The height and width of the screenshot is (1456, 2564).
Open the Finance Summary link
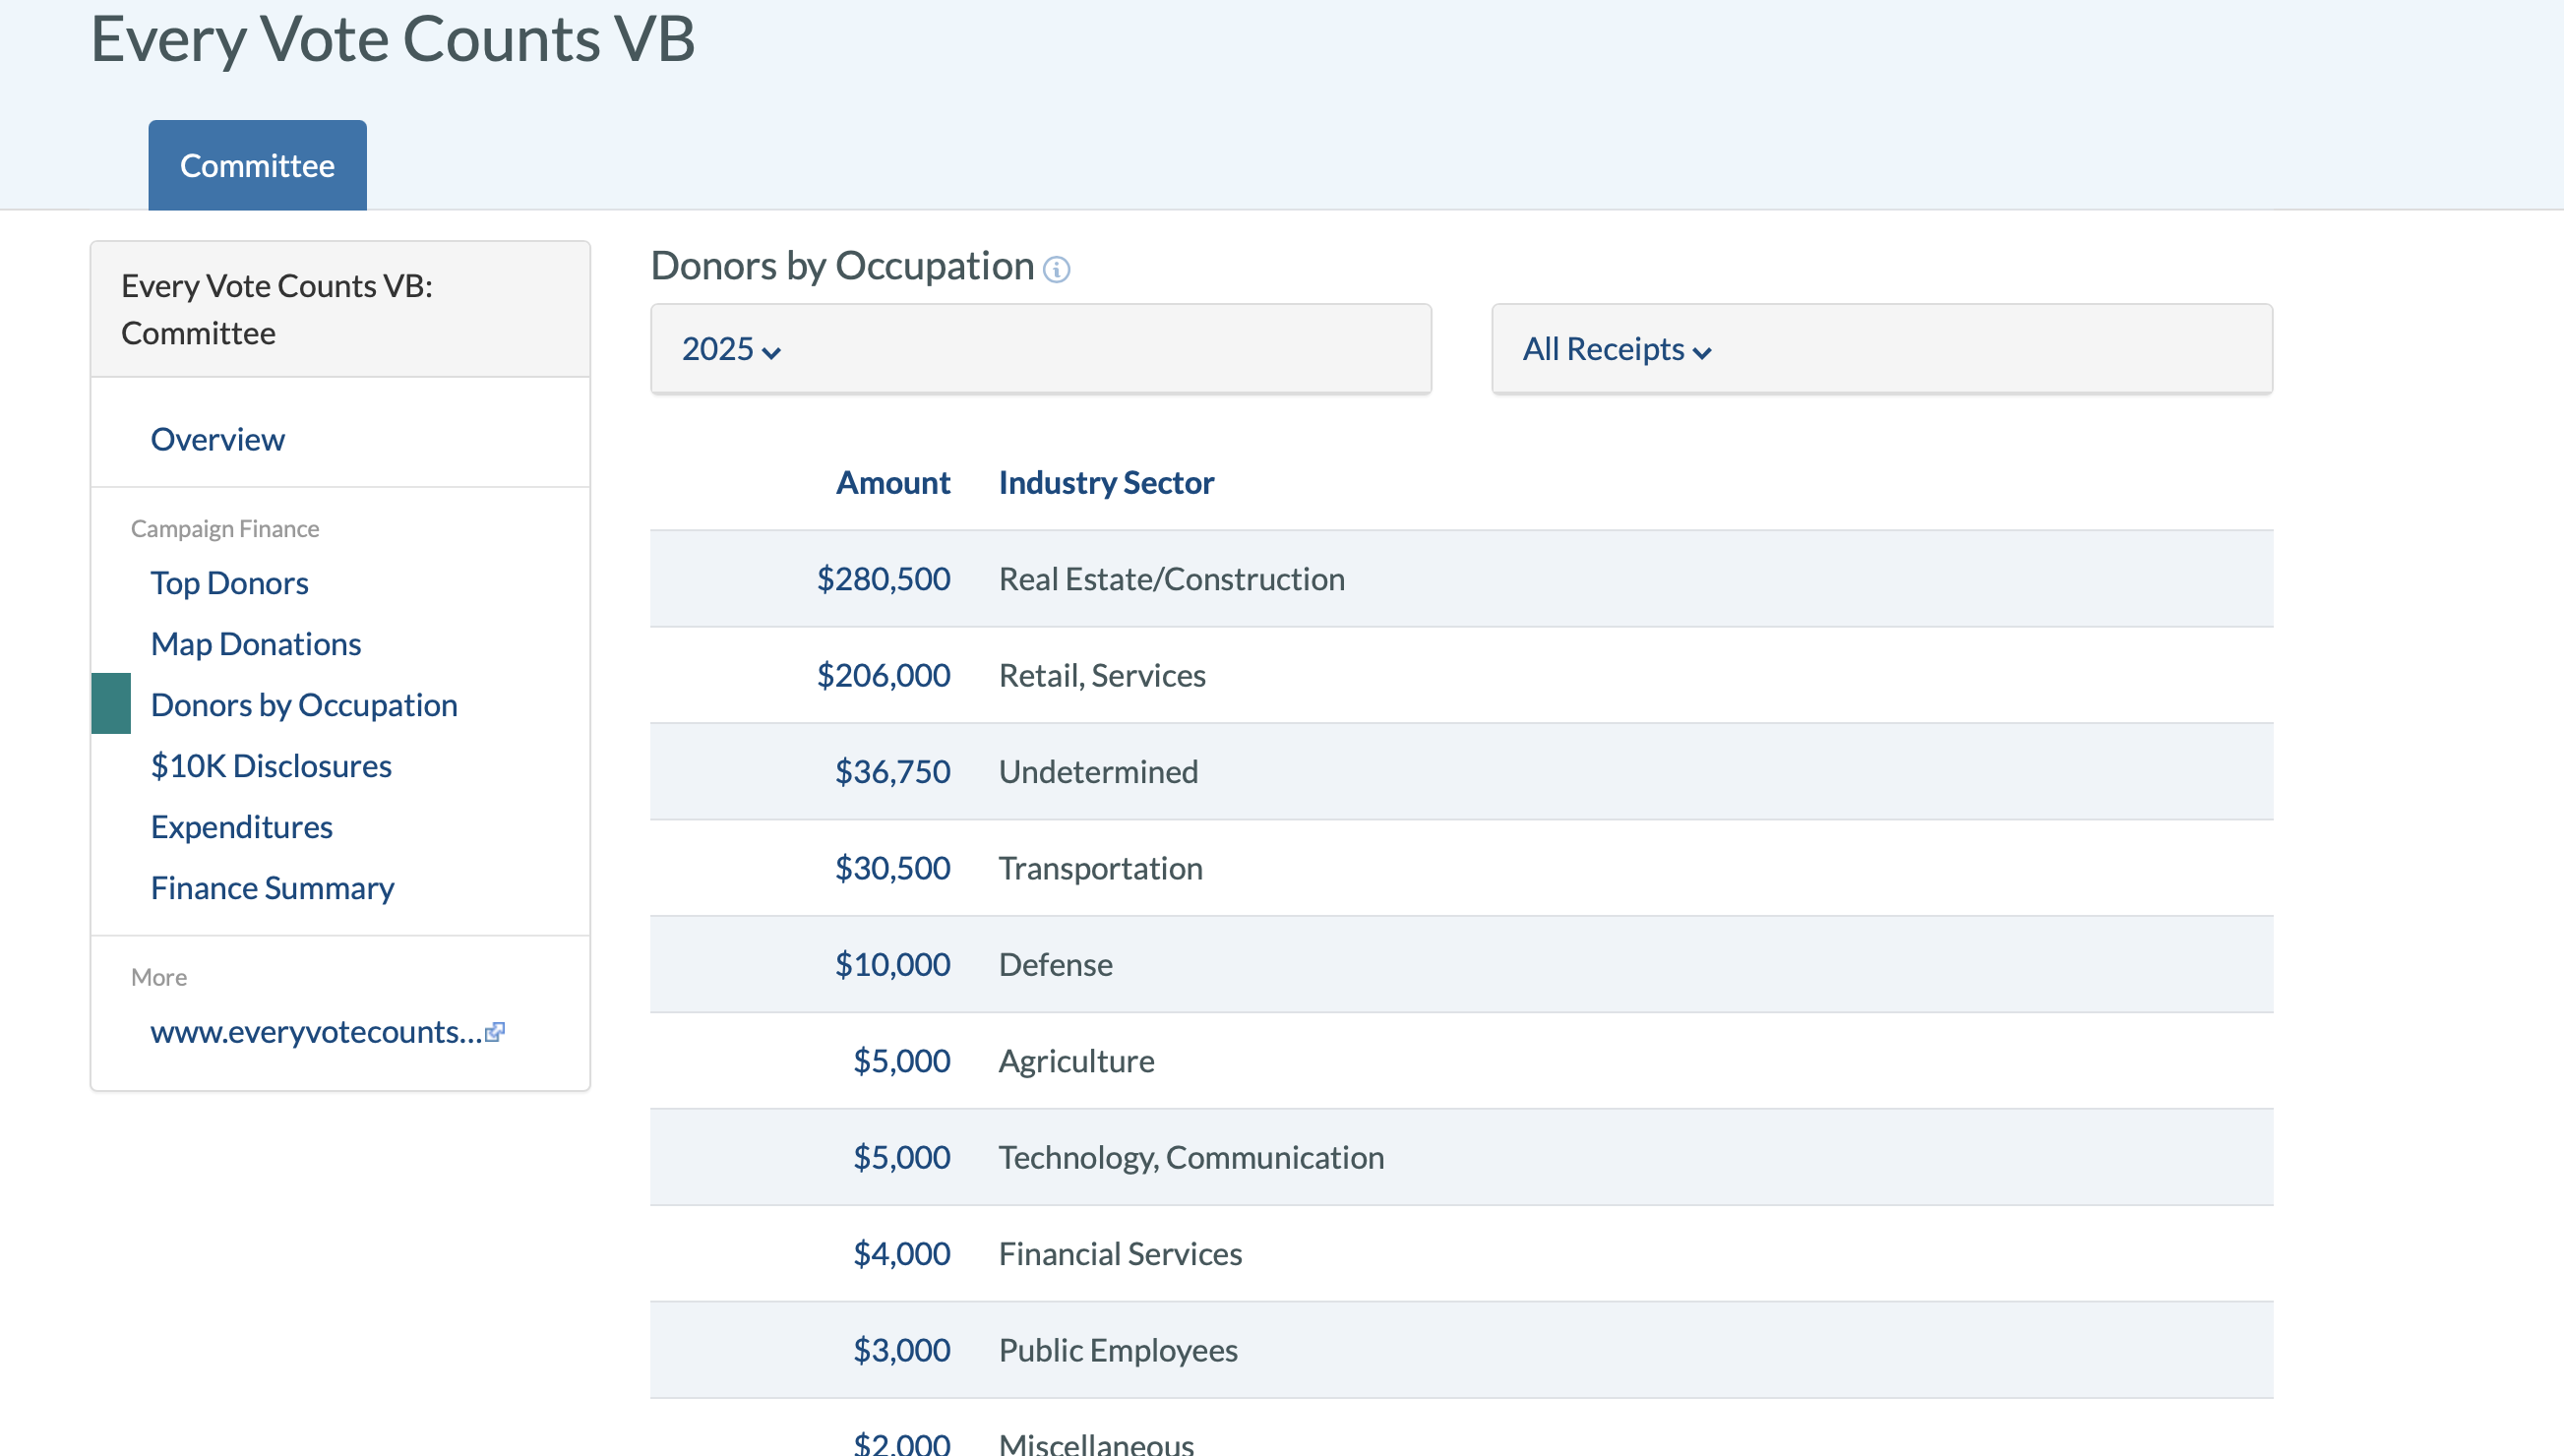[x=272, y=888]
